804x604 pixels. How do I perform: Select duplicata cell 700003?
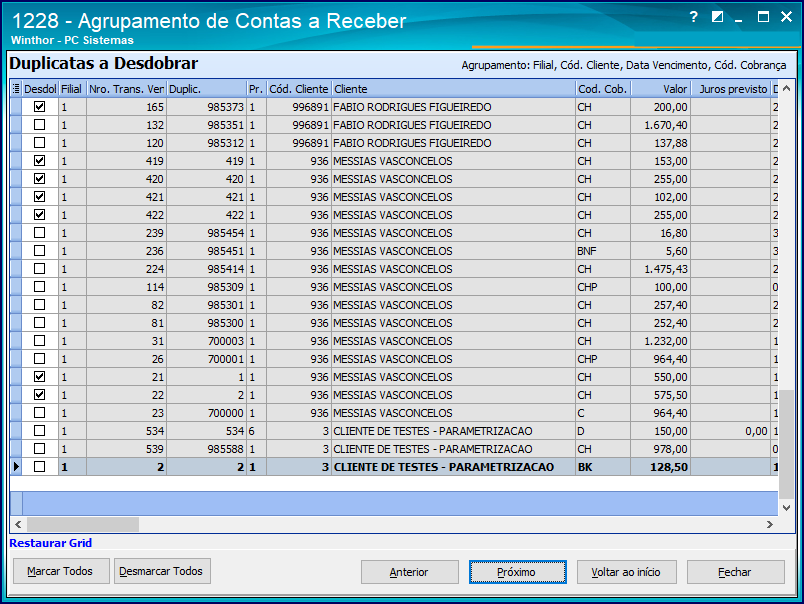coord(207,341)
